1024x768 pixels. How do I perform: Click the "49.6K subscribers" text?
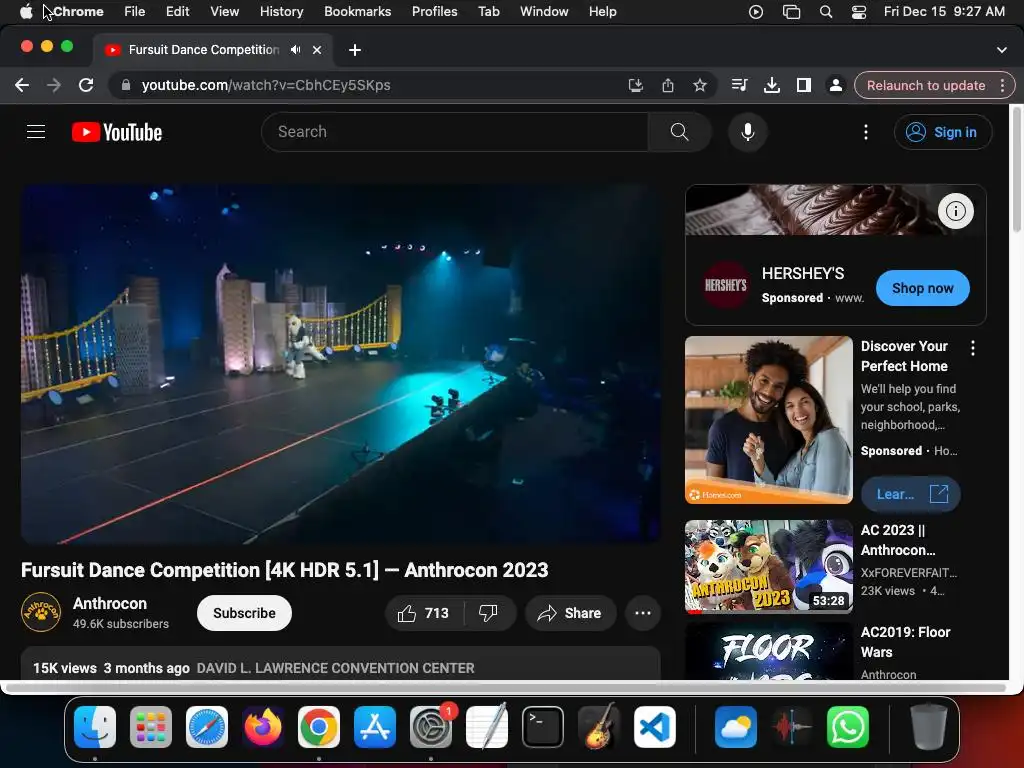point(121,624)
